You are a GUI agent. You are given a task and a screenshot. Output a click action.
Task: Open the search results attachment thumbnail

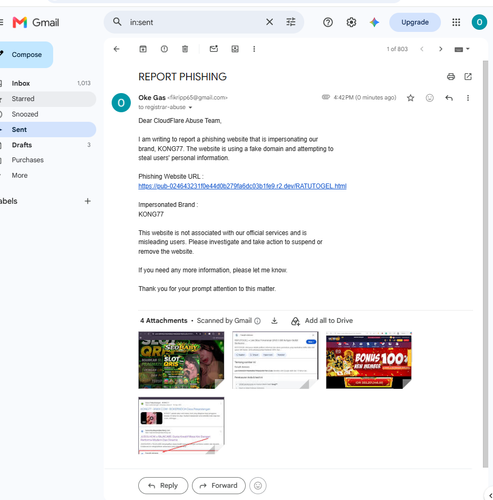click(x=181, y=425)
